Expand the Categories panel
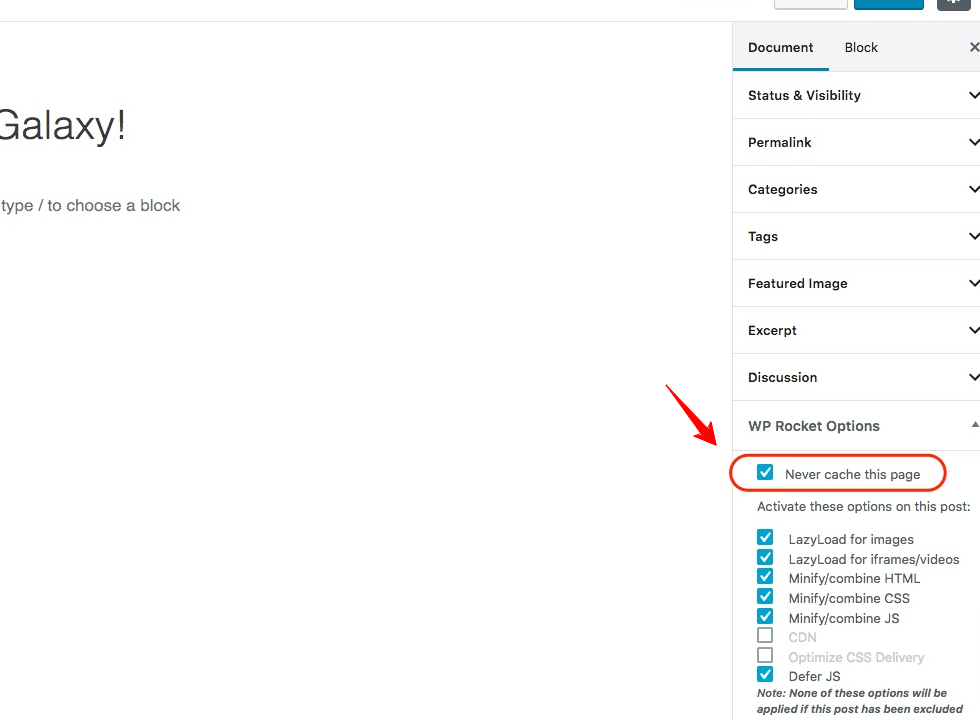The width and height of the screenshot is (980, 720). (856, 189)
